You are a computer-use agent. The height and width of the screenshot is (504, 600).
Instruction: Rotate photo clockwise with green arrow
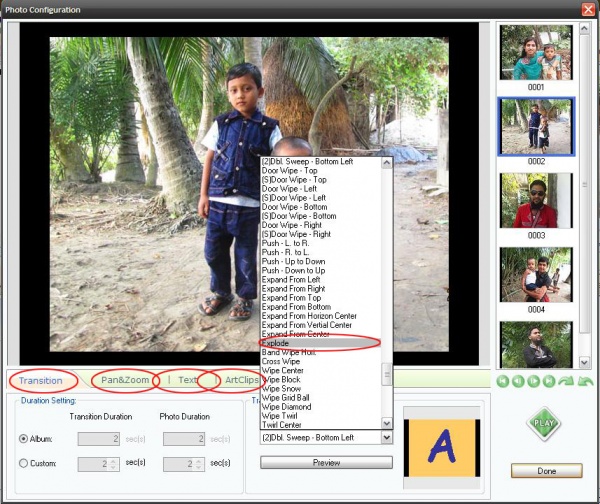click(566, 381)
